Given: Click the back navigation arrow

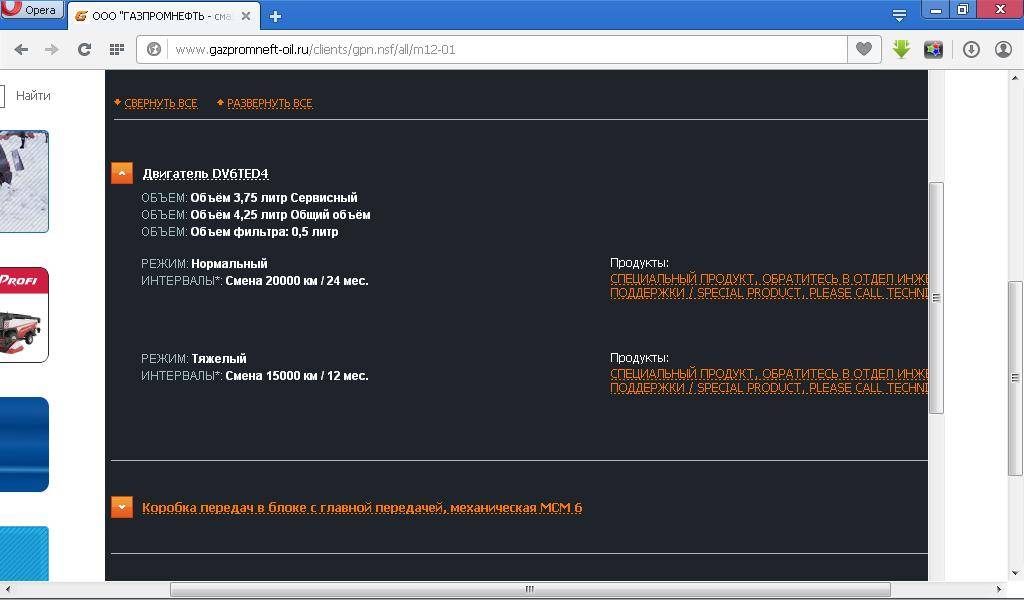Looking at the screenshot, I should click(x=21, y=49).
